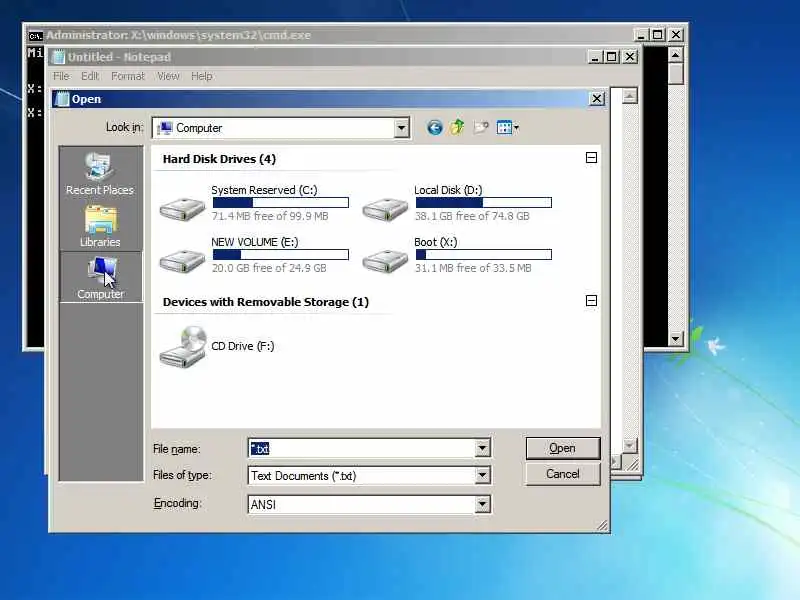Open Notepad Edit menu
This screenshot has height=600, width=800.
90,76
